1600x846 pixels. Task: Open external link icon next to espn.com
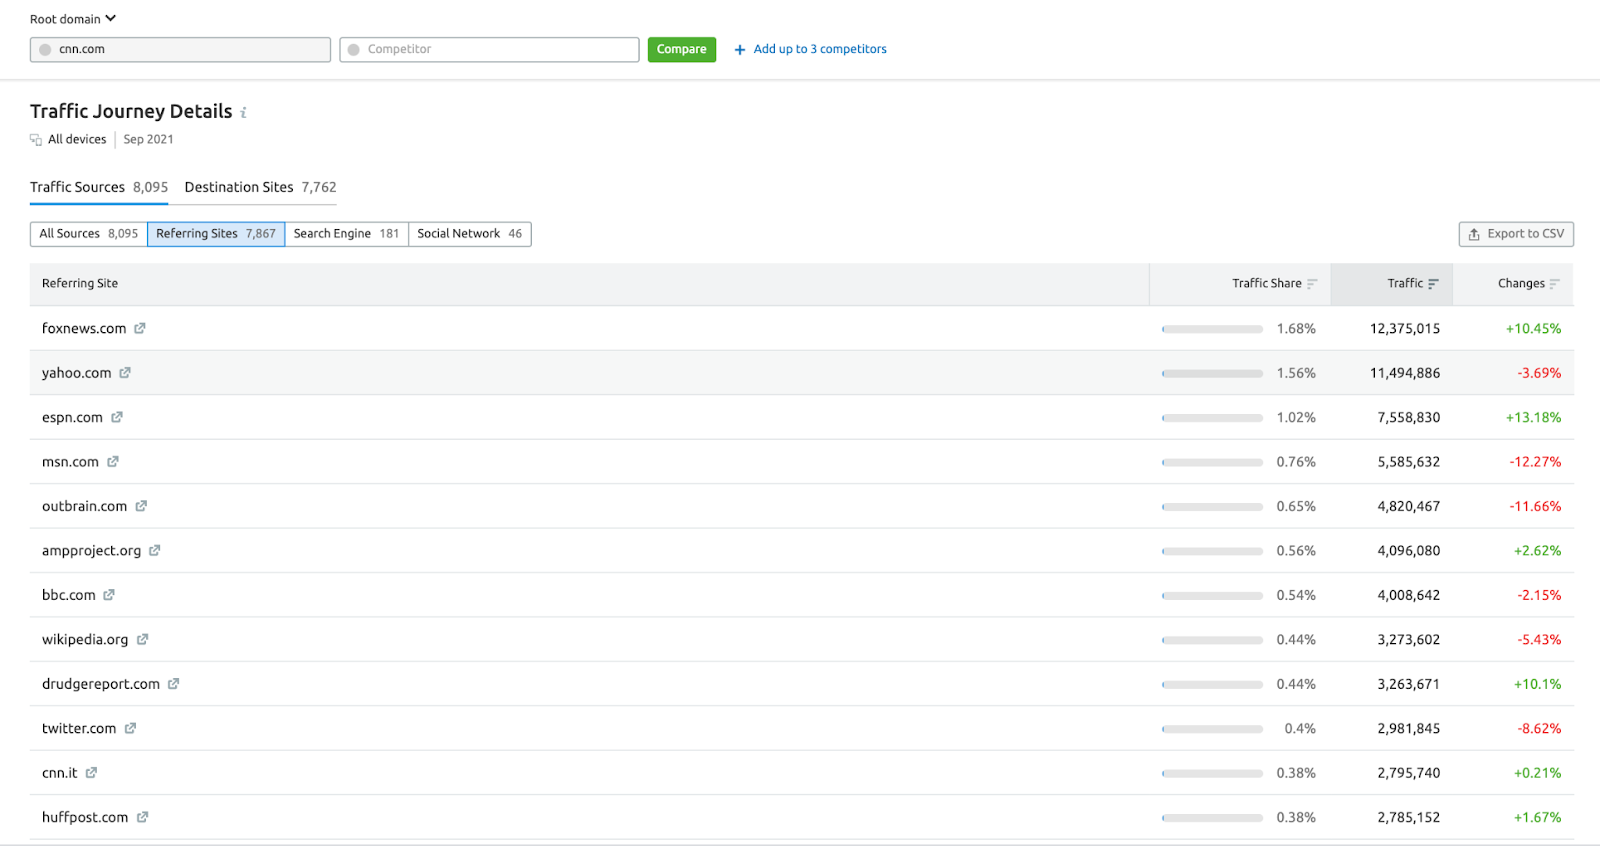click(x=117, y=417)
